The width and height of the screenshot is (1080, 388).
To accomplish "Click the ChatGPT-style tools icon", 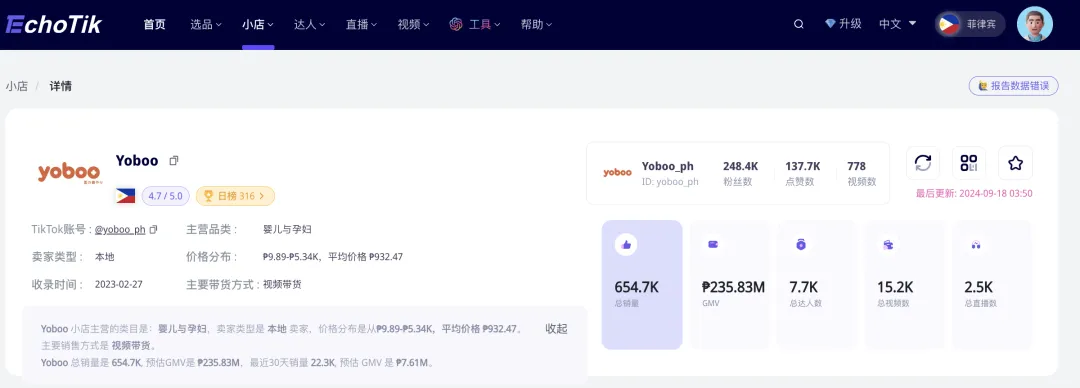I will pyautogui.click(x=455, y=24).
